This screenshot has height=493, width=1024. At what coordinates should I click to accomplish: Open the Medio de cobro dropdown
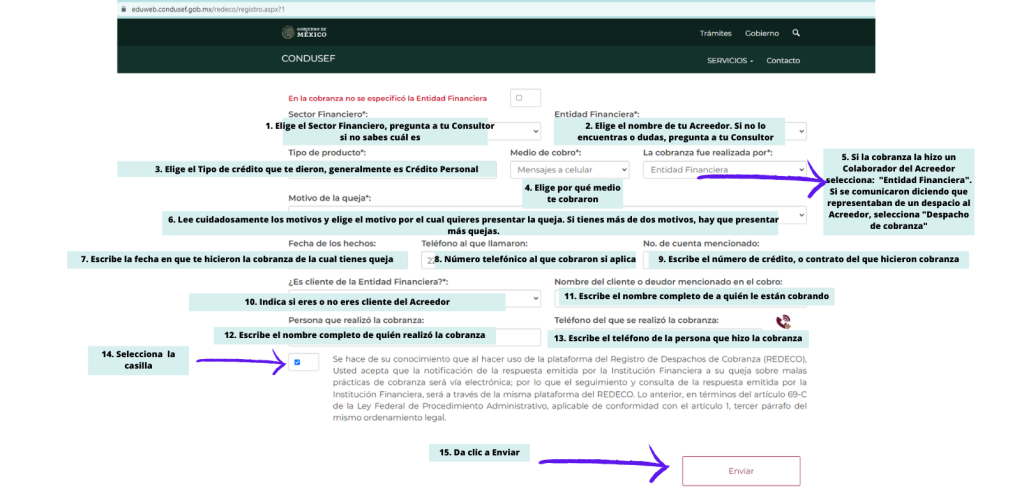point(569,170)
